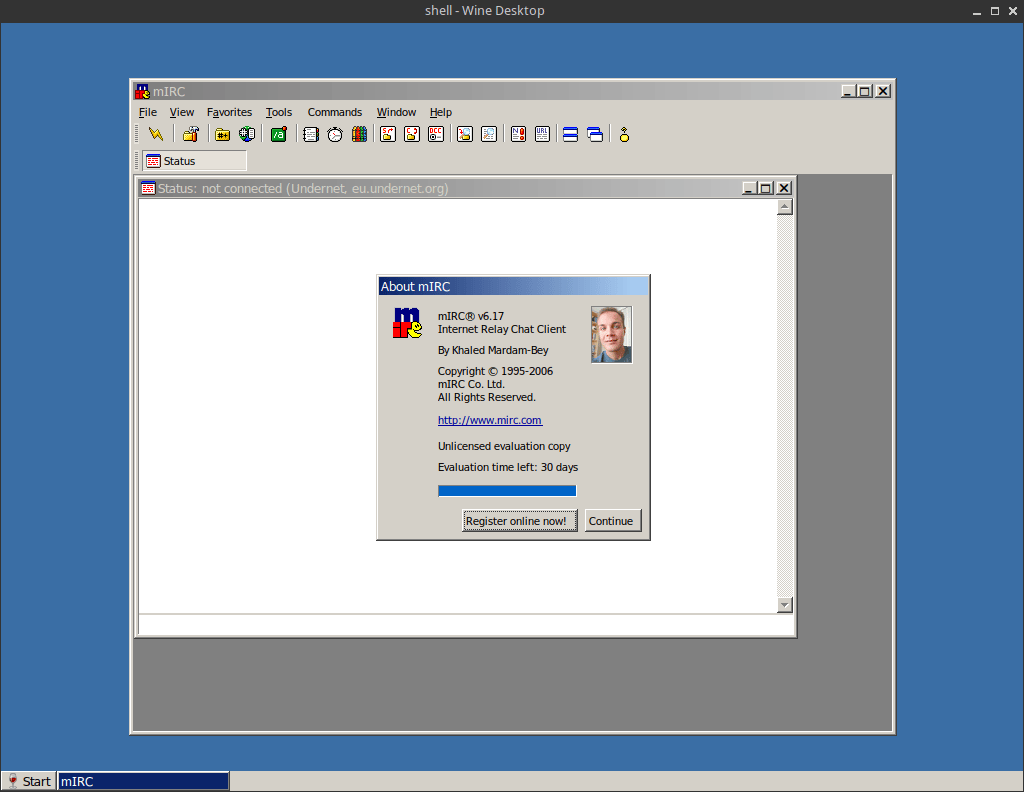Click the channels list globe icon
1024x792 pixels.
(247, 134)
